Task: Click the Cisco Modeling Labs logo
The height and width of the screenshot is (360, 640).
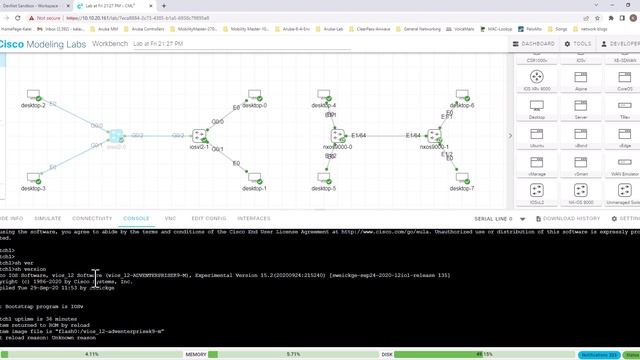Action: pyautogui.click(x=43, y=44)
